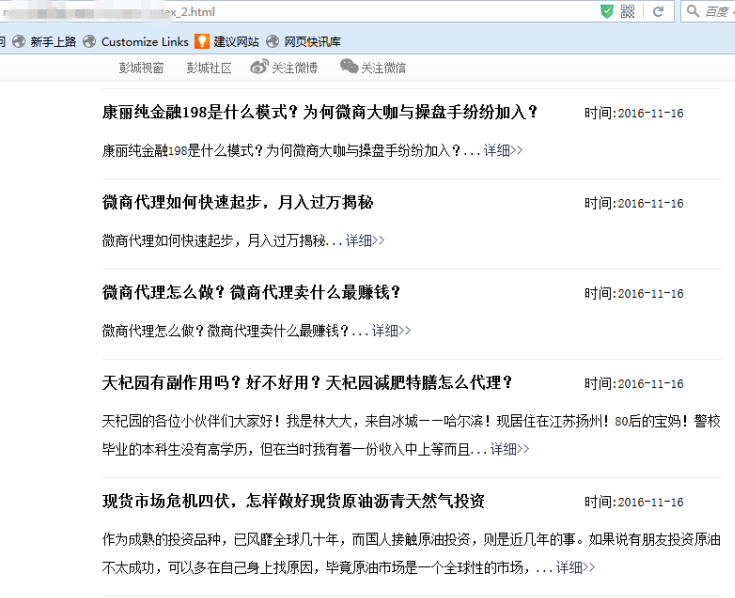Screen dimensions: 735x598
Task: Open 微商代理如何快速起步 article title
Action: (237, 202)
